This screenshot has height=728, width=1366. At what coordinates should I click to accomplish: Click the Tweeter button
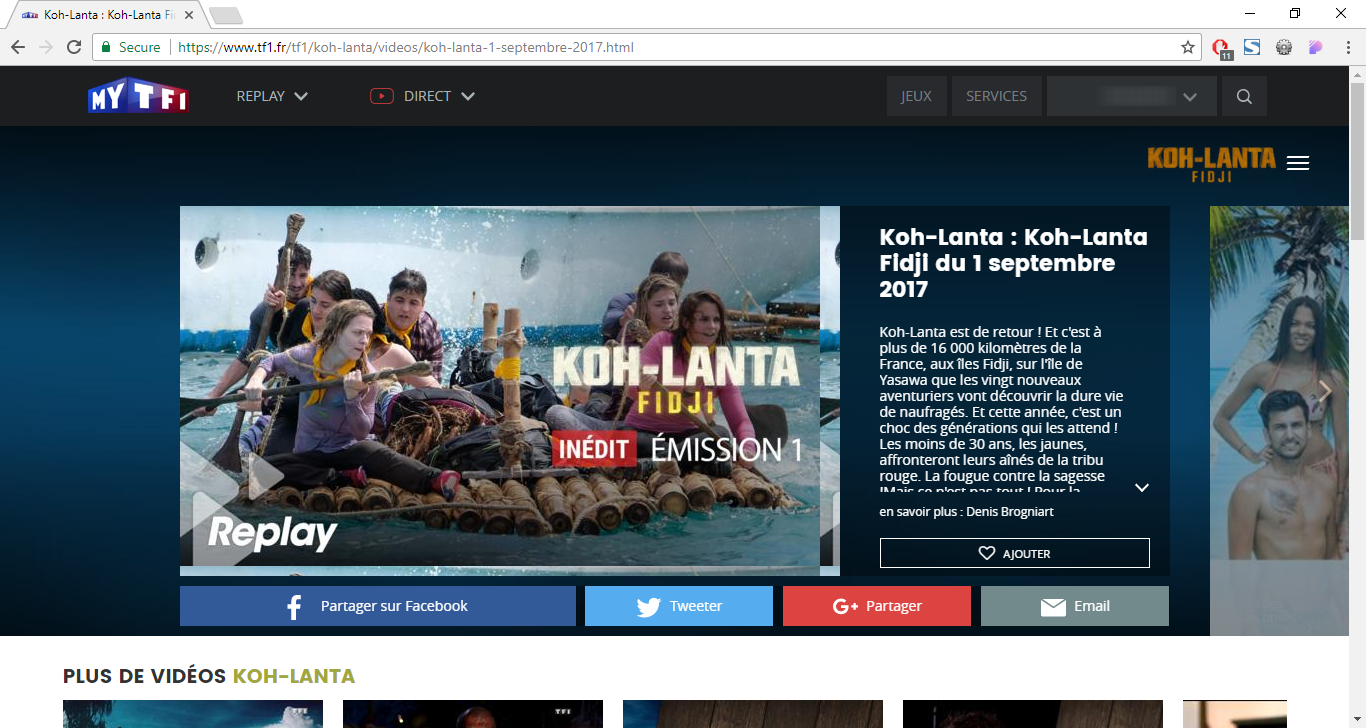coord(679,606)
